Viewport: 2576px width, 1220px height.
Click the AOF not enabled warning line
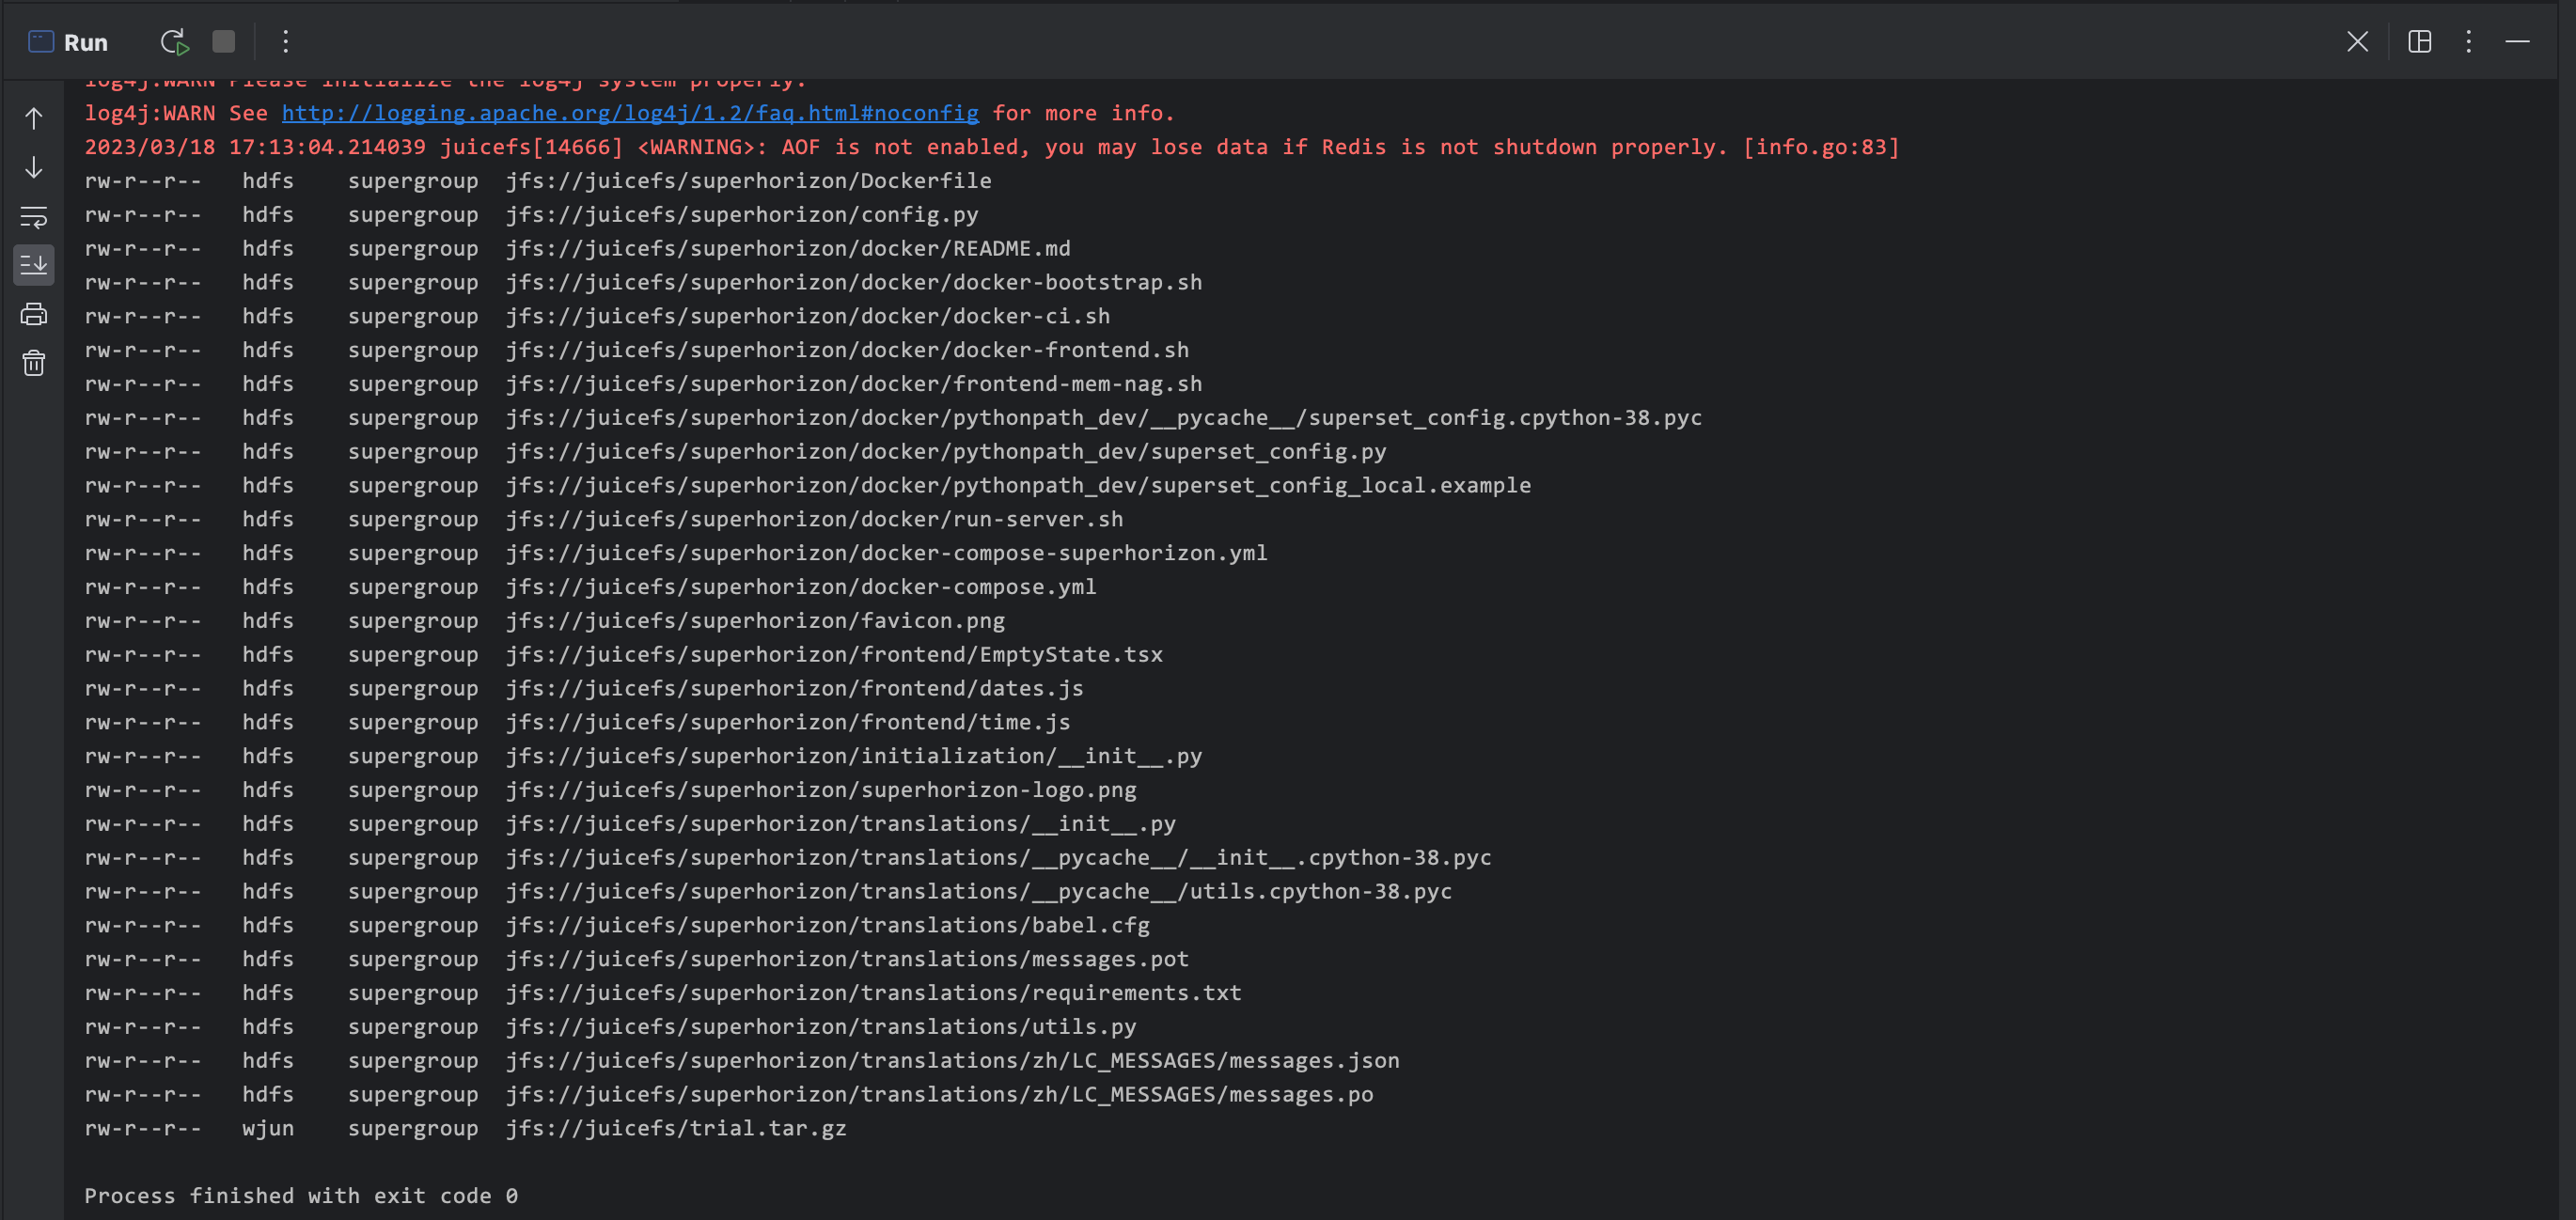tap(990, 147)
